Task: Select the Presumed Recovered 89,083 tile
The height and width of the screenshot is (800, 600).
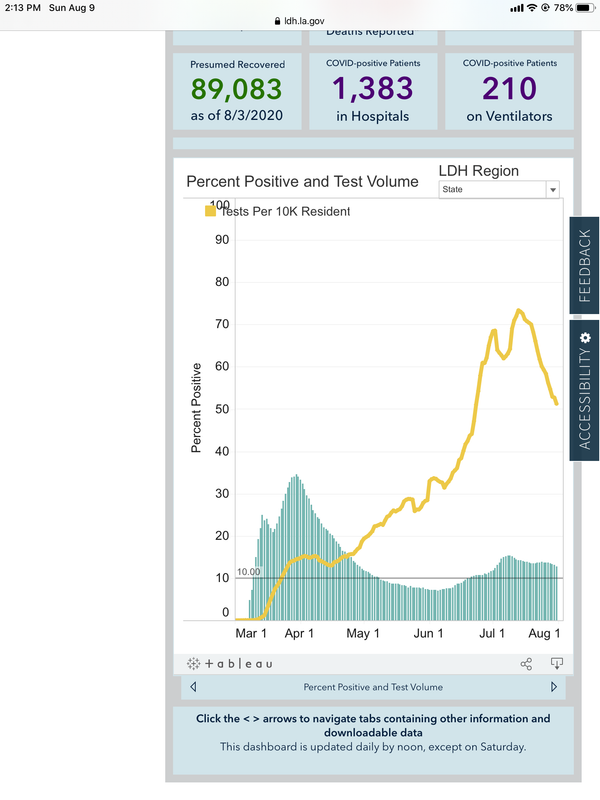Action: [237, 91]
